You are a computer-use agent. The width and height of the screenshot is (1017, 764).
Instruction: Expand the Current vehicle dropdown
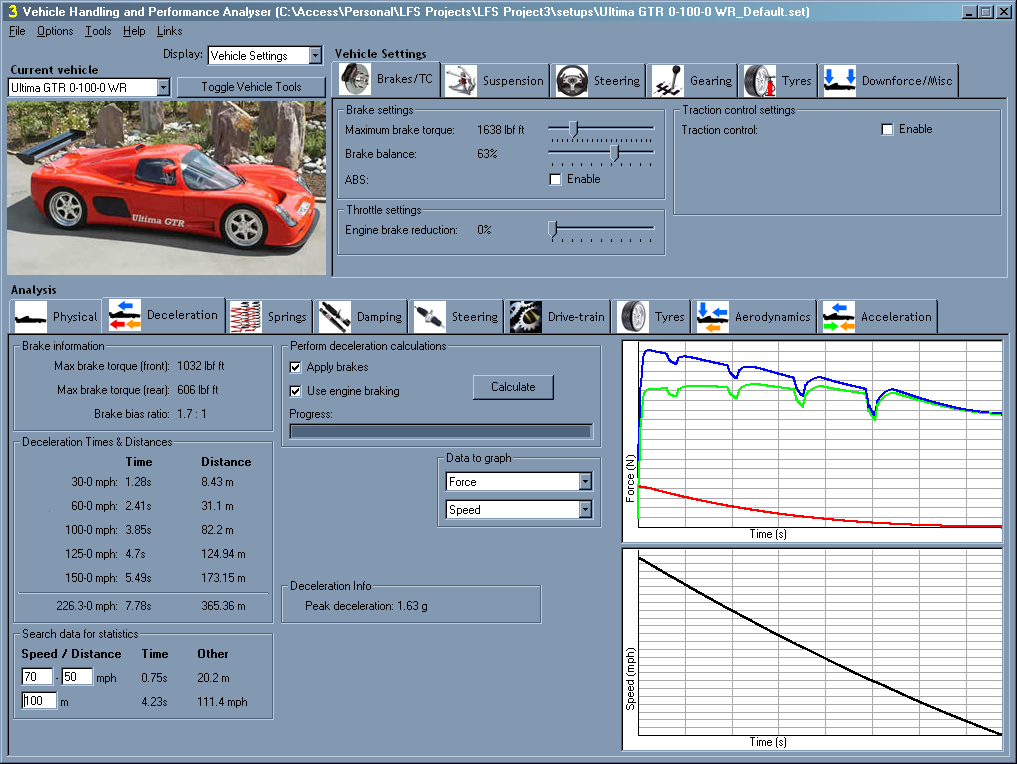click(163, 88)
